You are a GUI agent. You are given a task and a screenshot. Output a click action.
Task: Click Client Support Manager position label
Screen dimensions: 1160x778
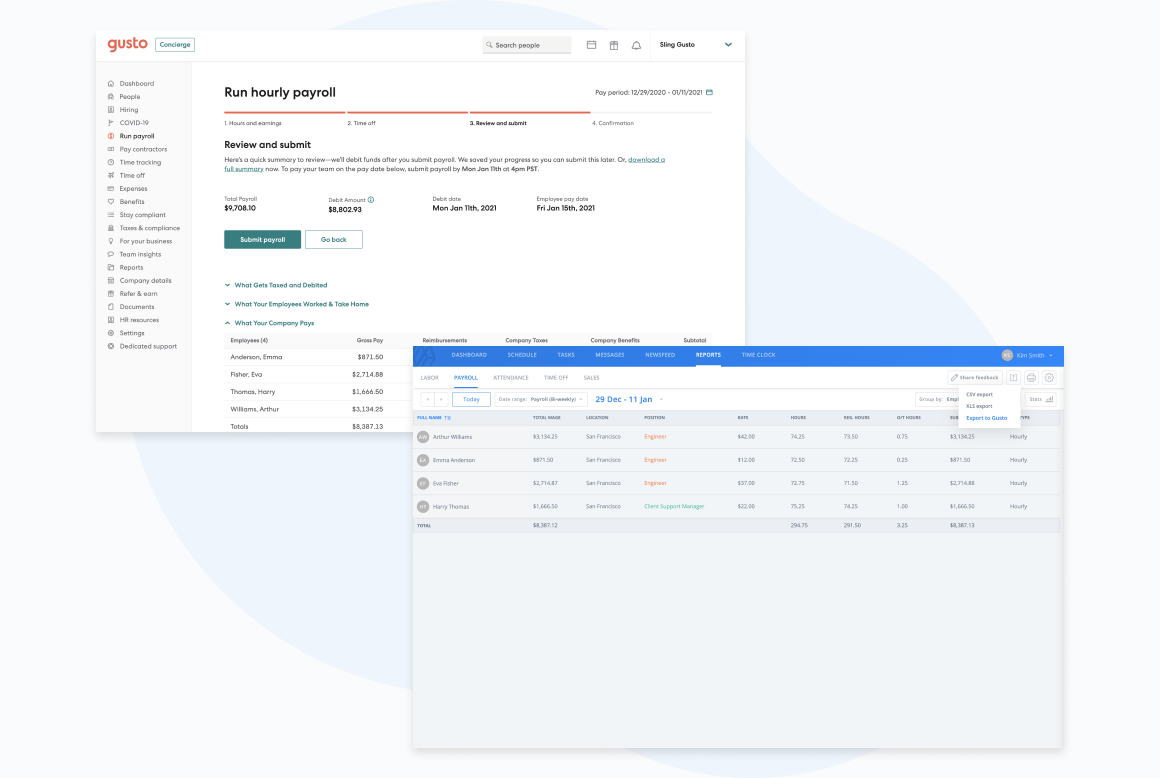[x=674, y=507]
